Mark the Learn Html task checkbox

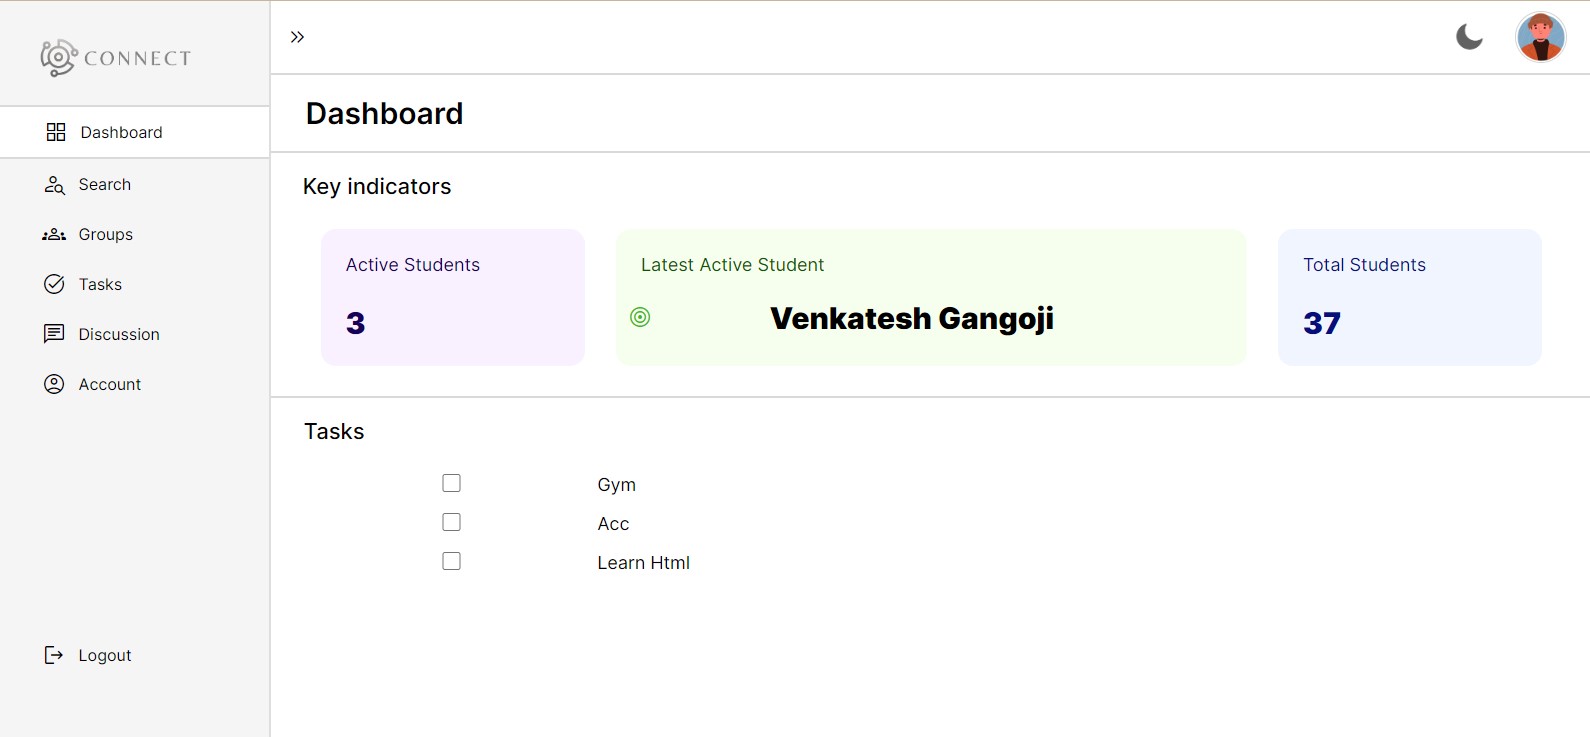click(452, 561)
